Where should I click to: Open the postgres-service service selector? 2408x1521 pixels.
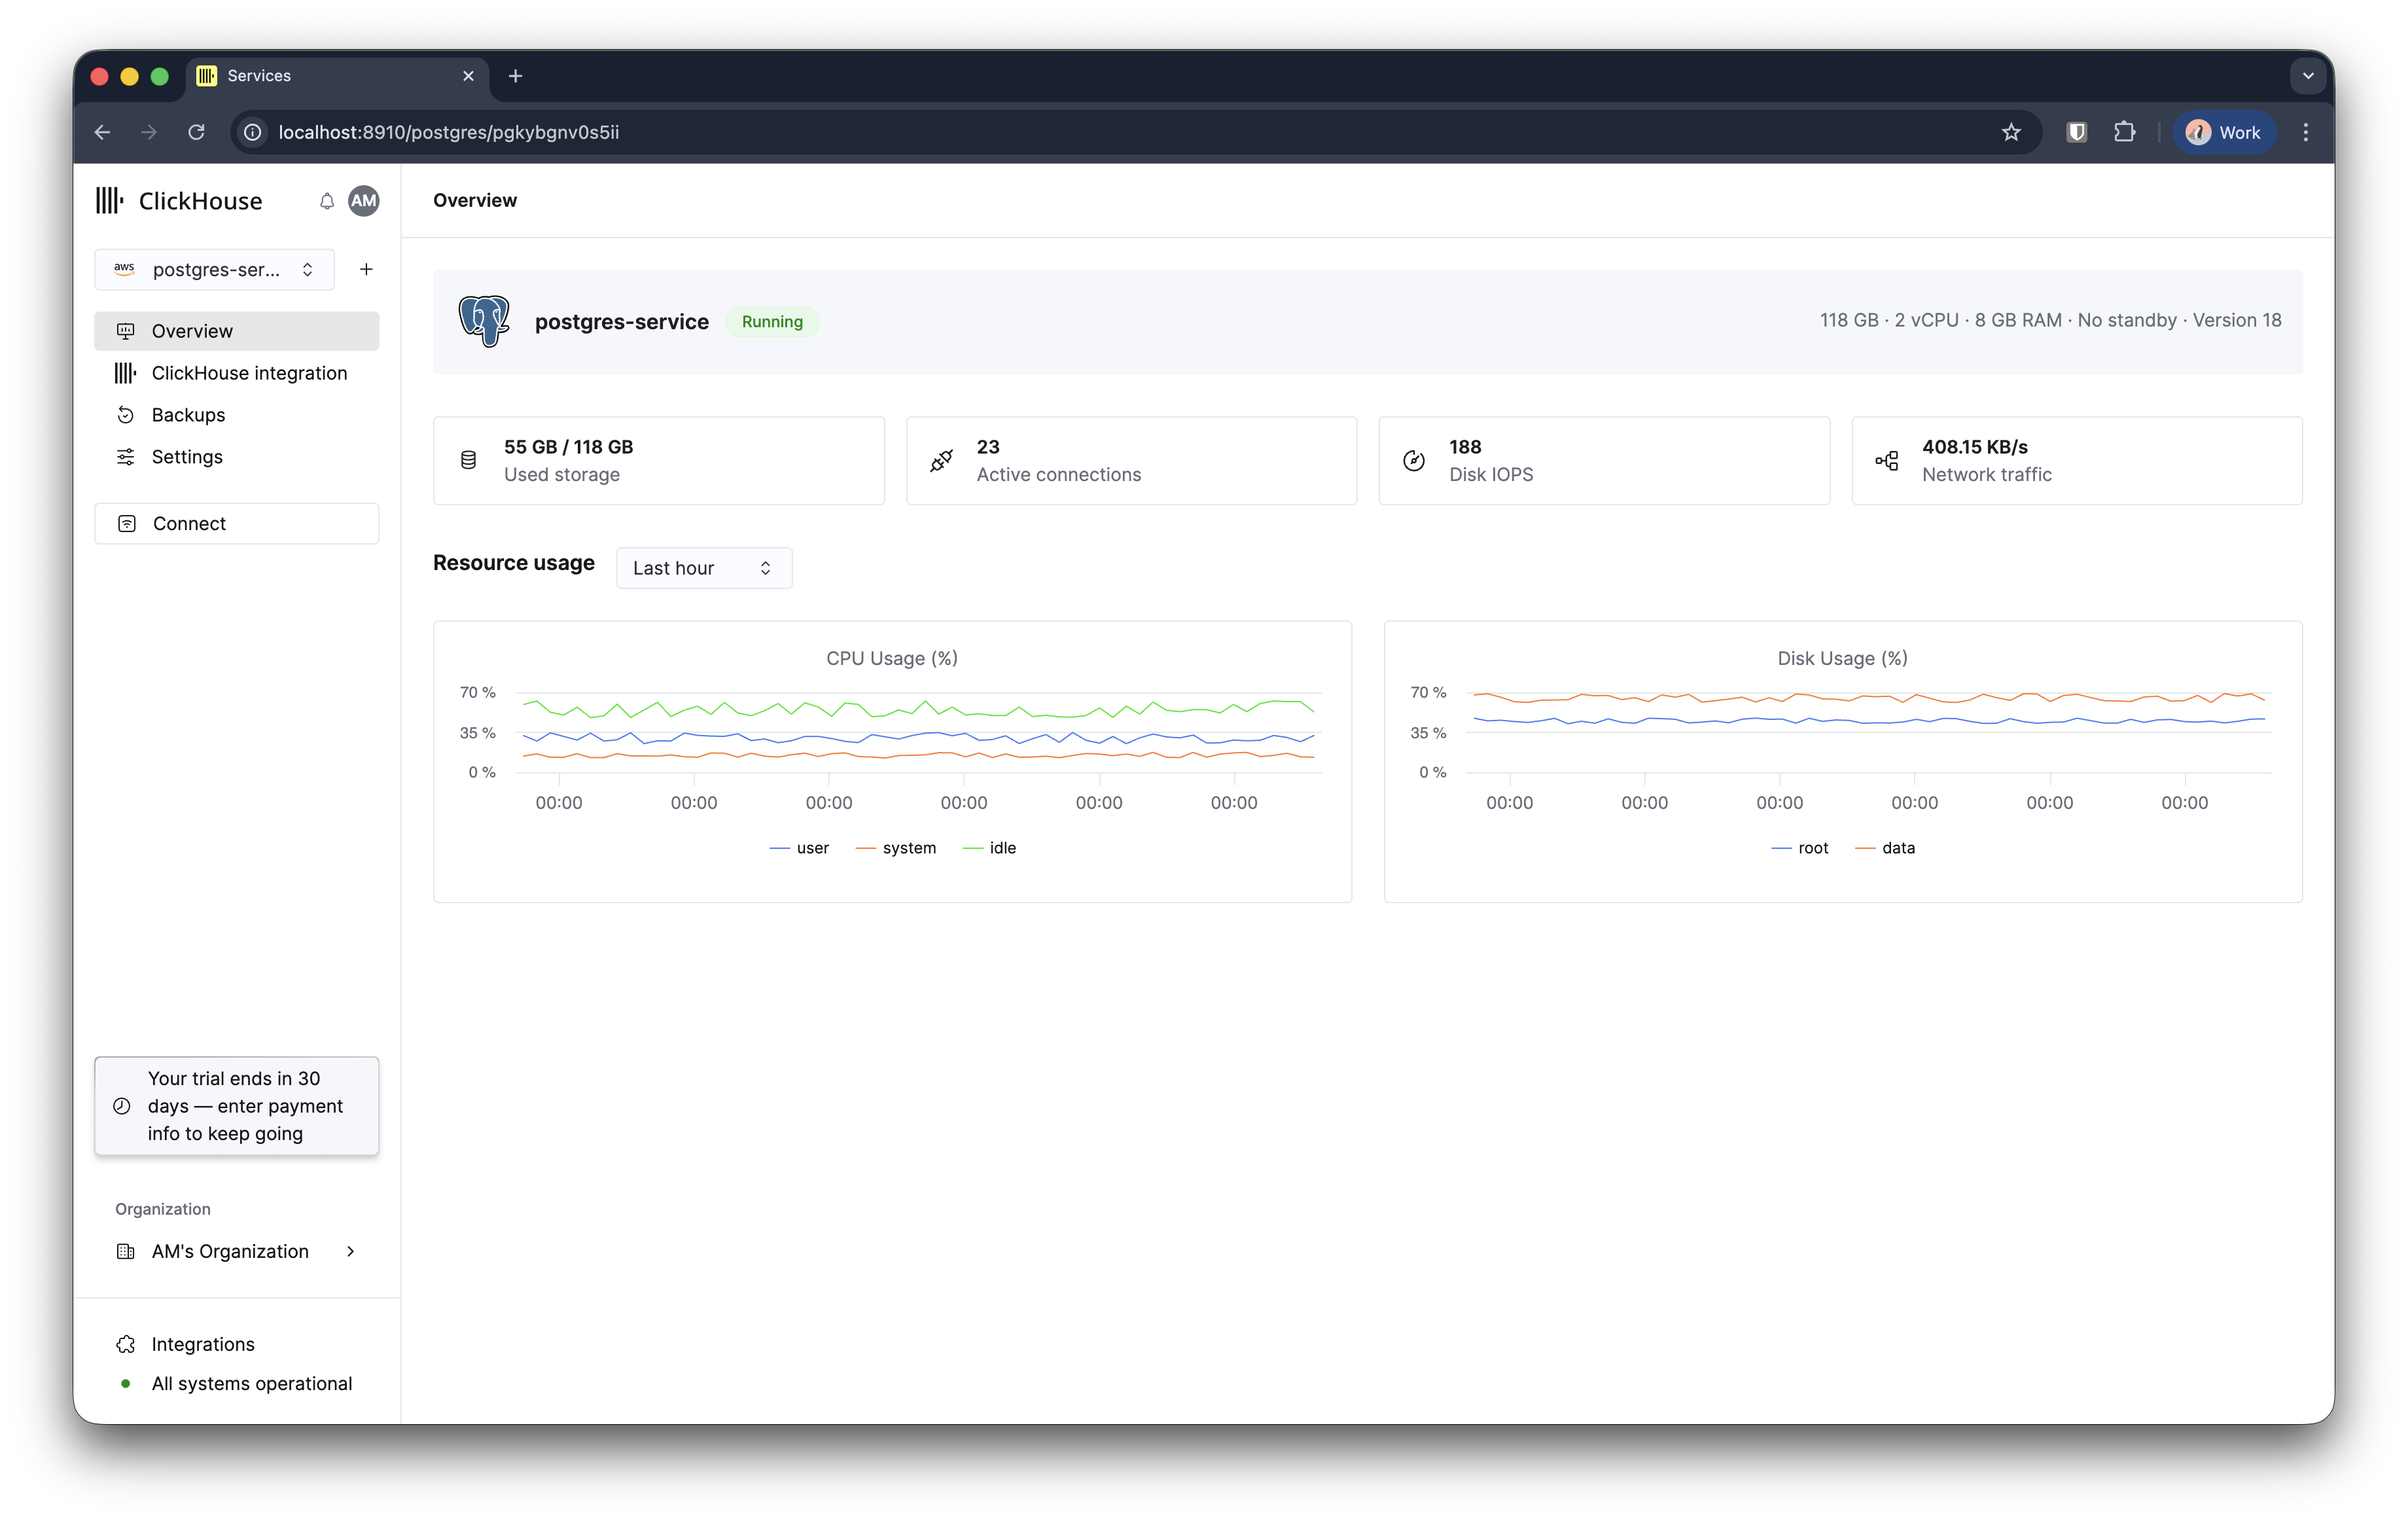click(x=214, y=269)
